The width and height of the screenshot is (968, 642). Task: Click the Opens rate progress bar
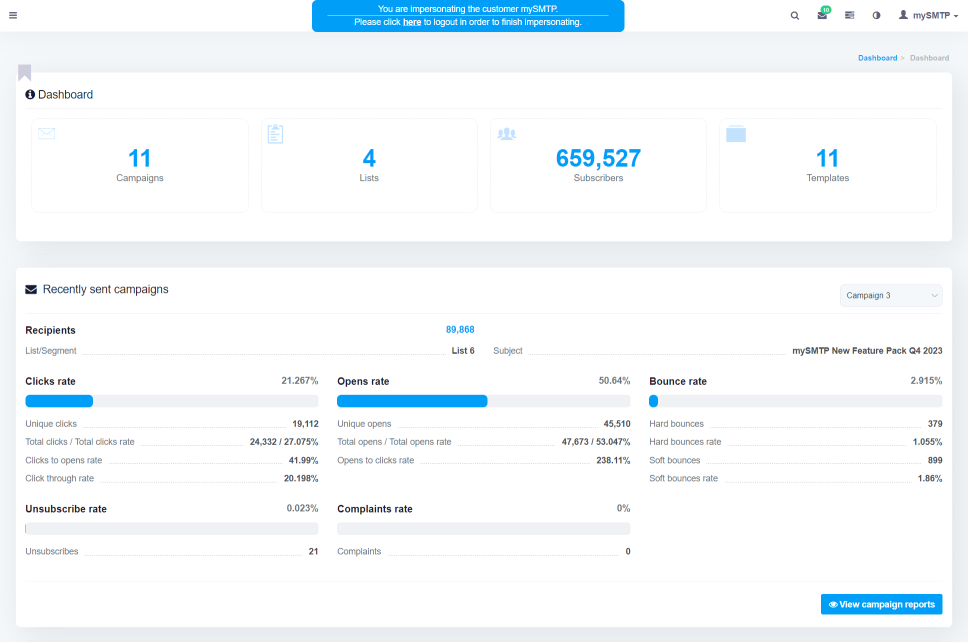(483, 401)
